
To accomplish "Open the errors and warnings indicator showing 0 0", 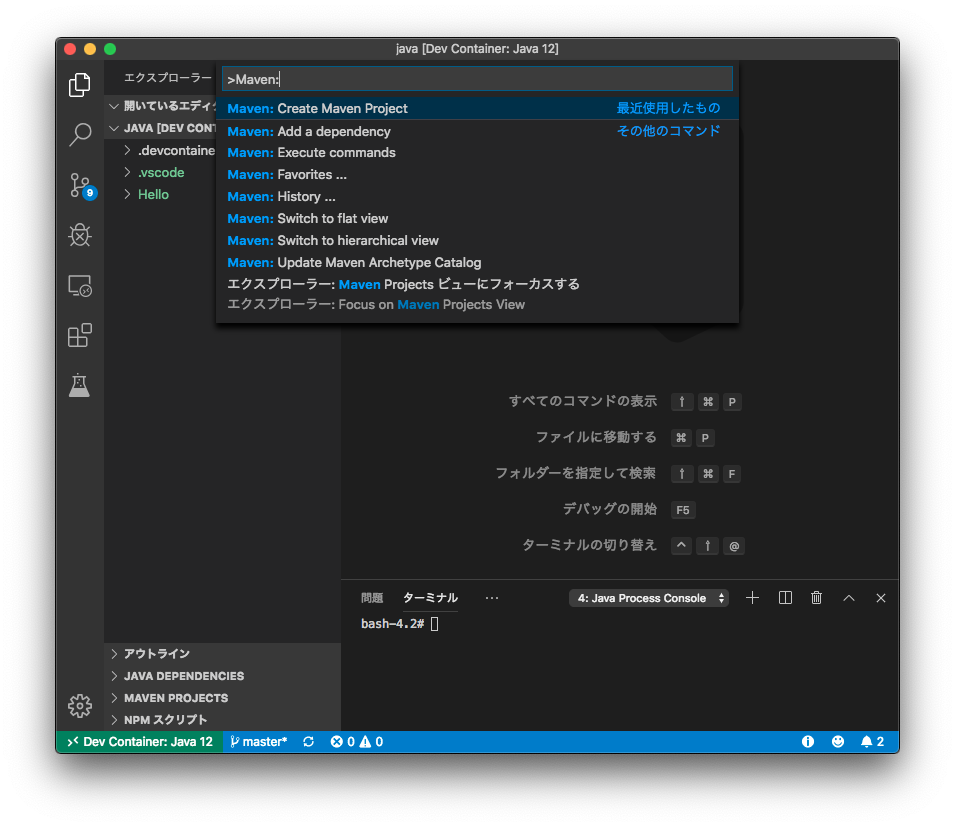I will coord(357,742).
